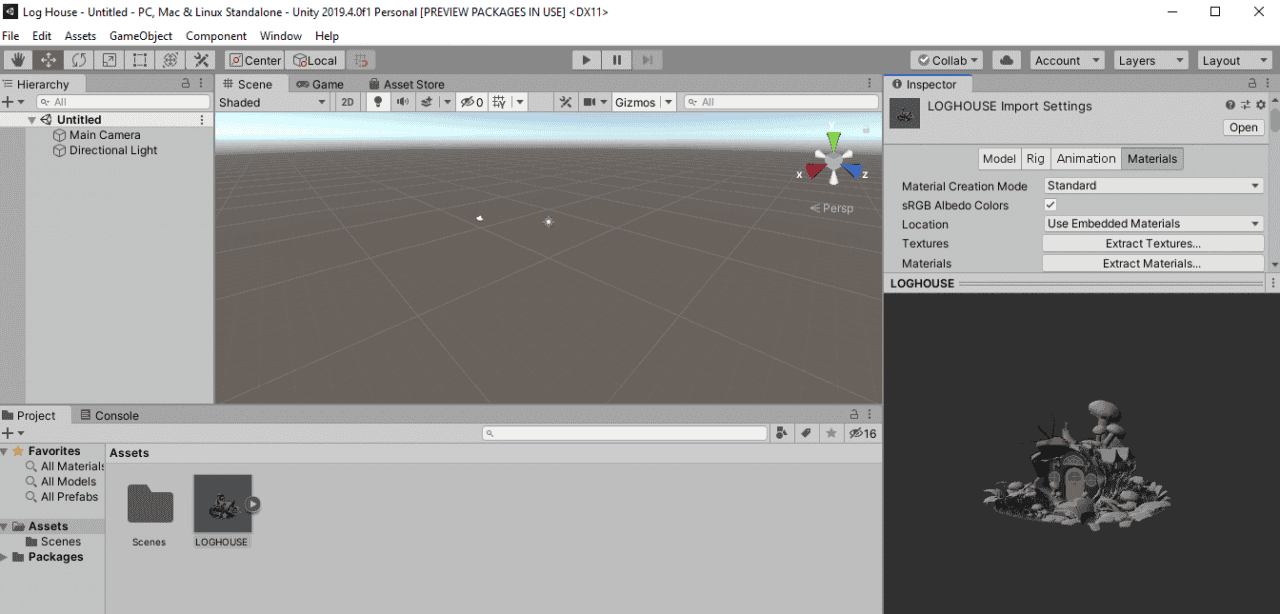
Task: Toggle 2D view in the Scene toolbar
Action: 347,102
